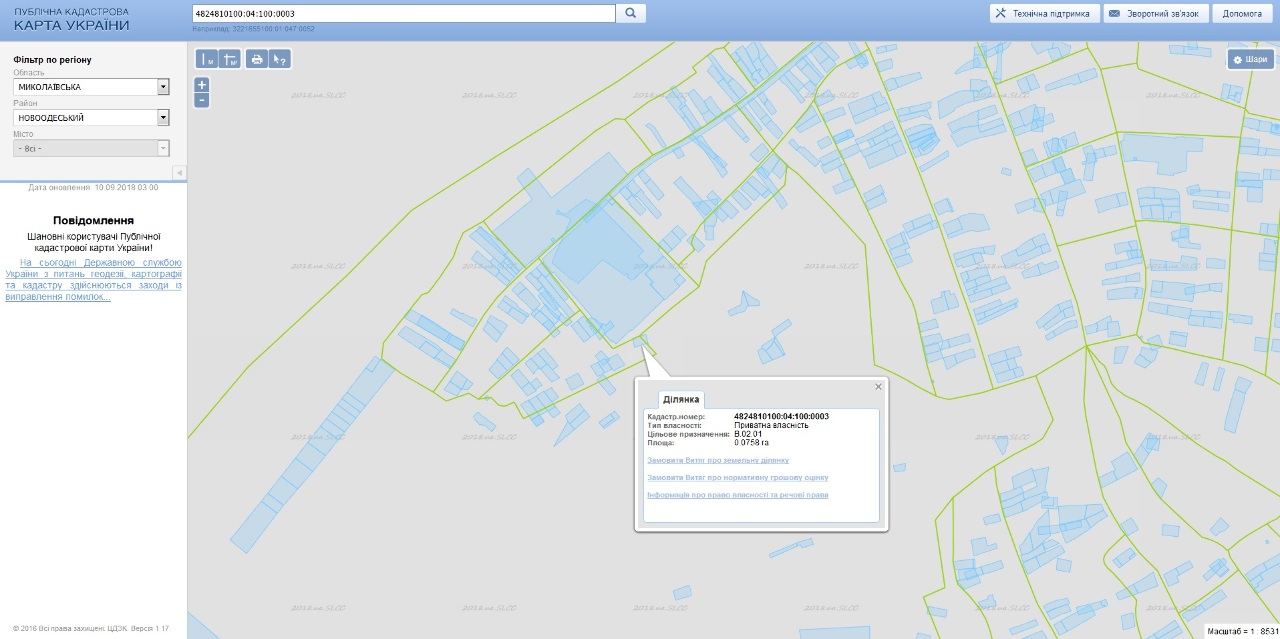The height and width of the screenshot is (639, 1280).
Task: Collapse the left sidebar panel arrow
Action: click(180, 173)
